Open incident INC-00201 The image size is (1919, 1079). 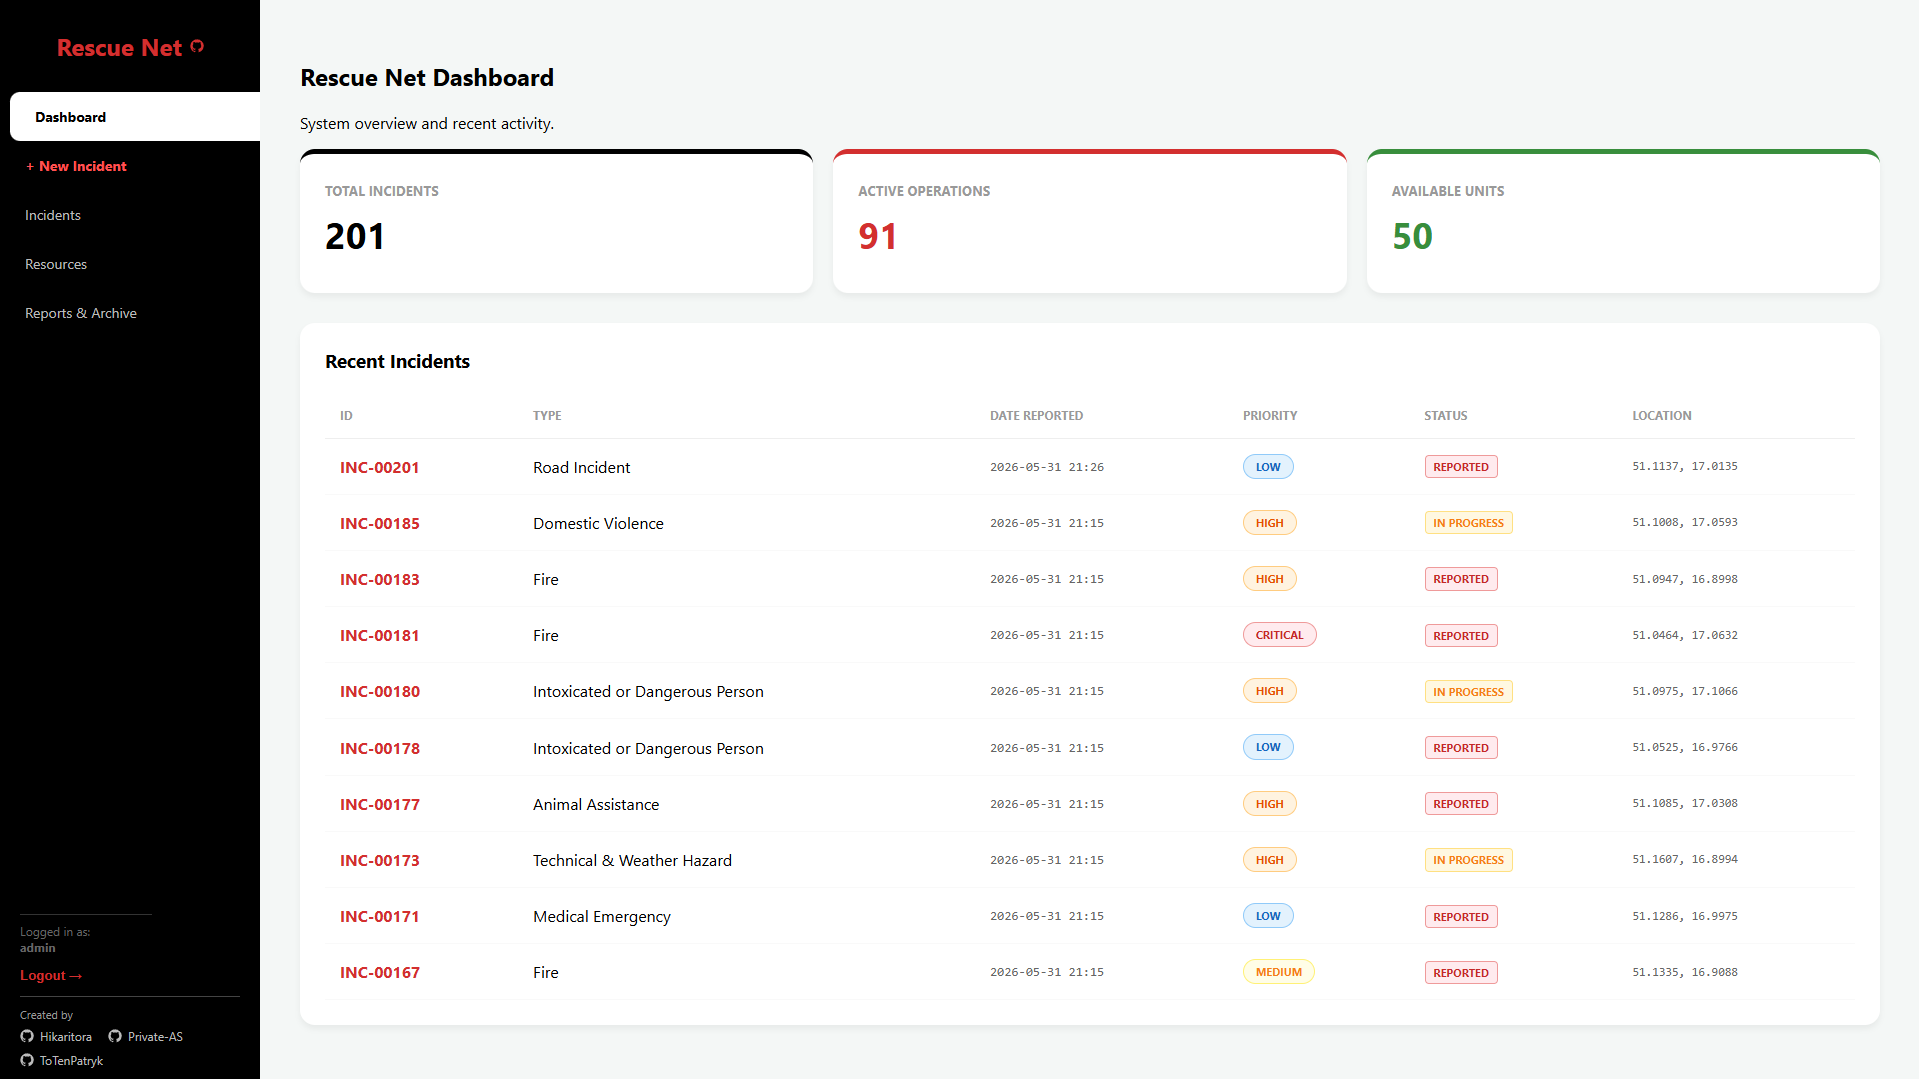(379, 467)
